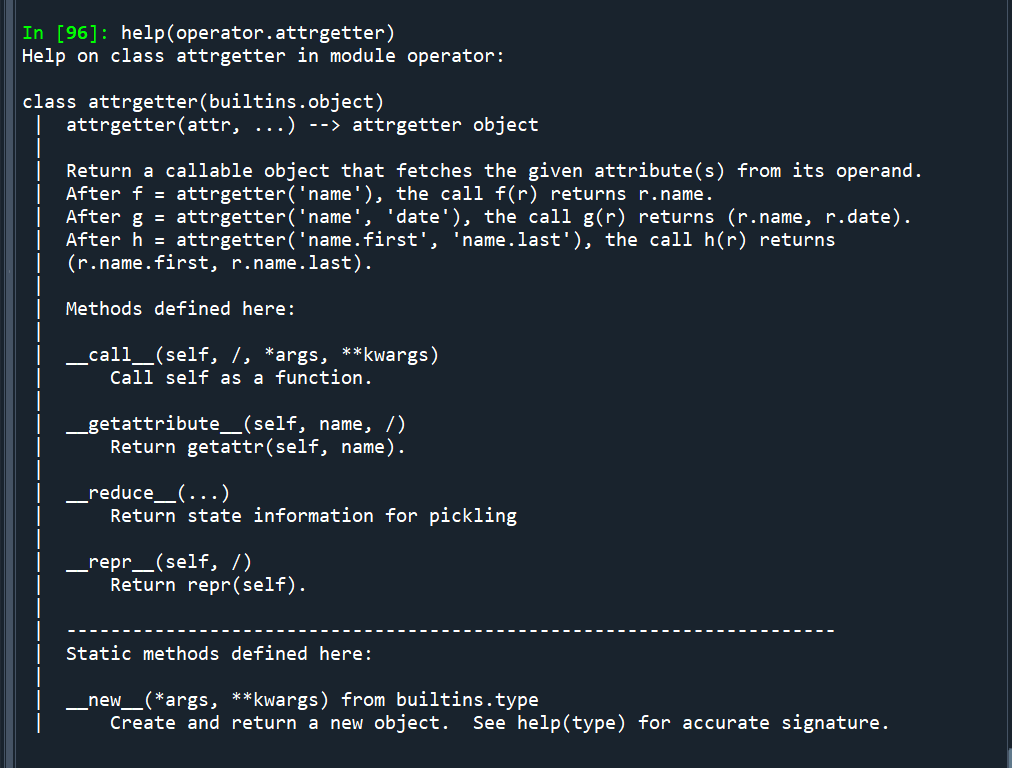Screen dimensions: 1012x768
Task: Click the __new__ method signature line
Action: click(302, 700)
